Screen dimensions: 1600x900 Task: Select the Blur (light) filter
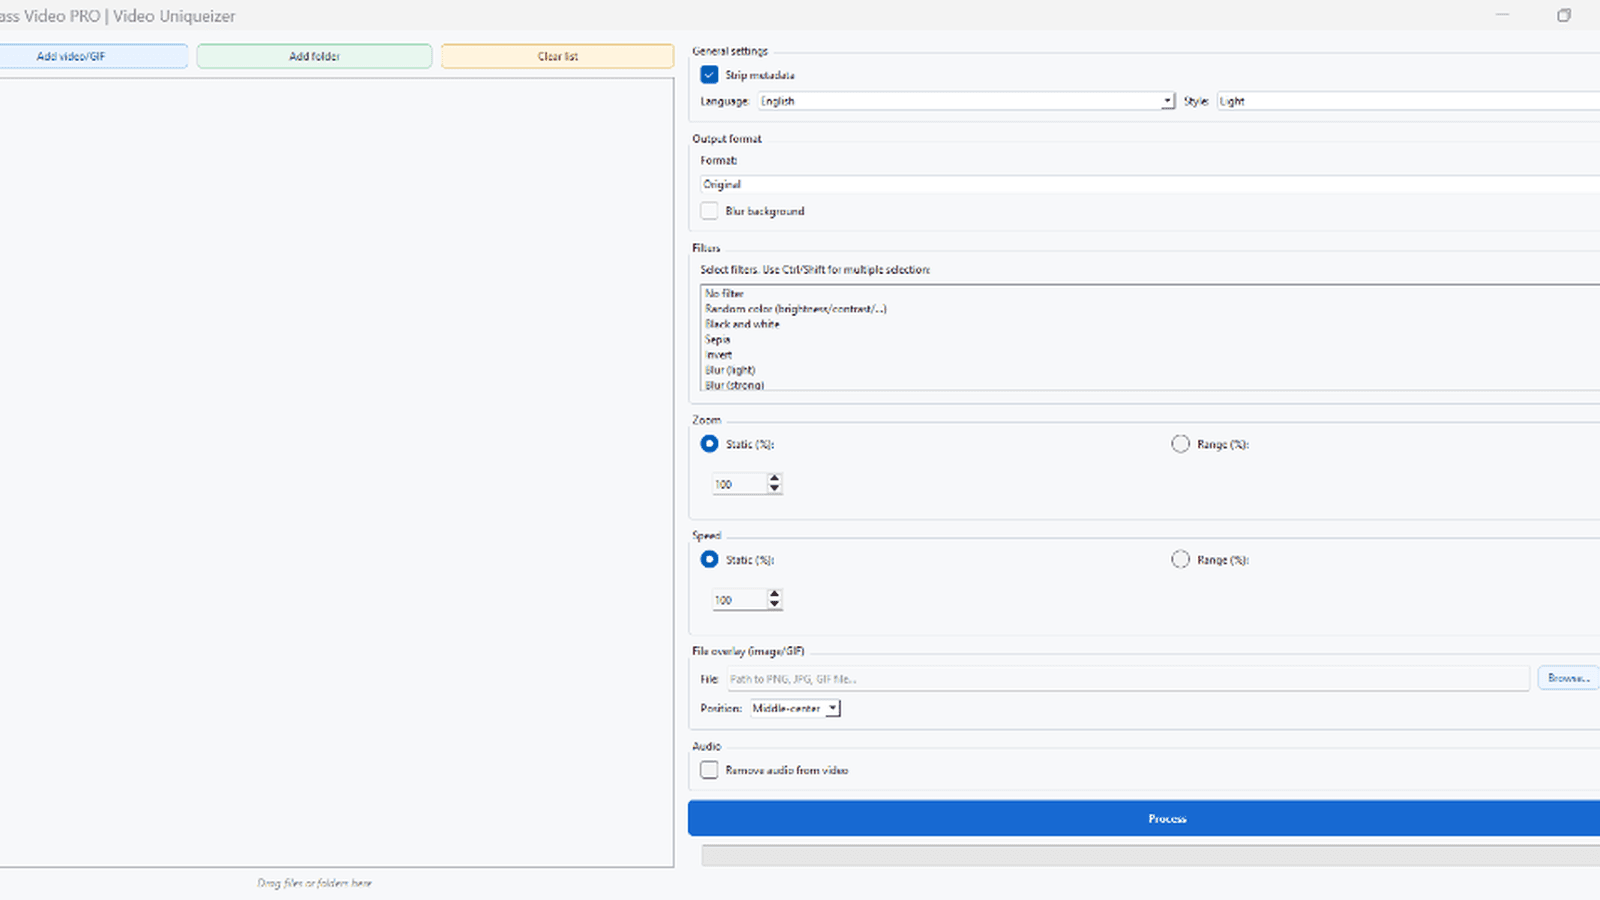coord(1150,370)
